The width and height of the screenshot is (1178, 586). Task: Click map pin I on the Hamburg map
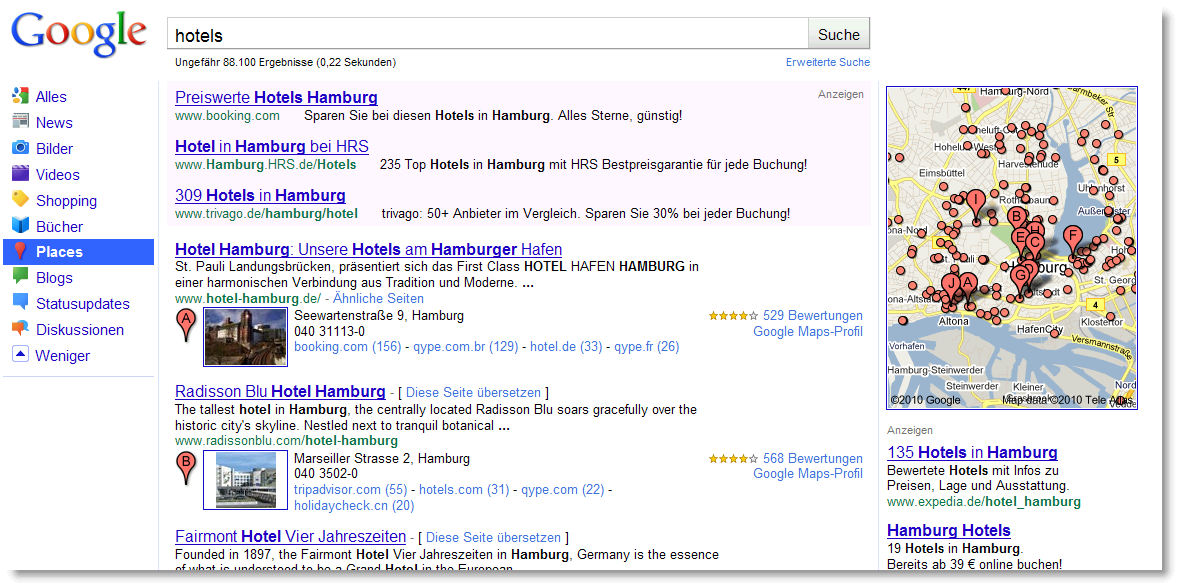pyautogui.click(x=975, y=207)
